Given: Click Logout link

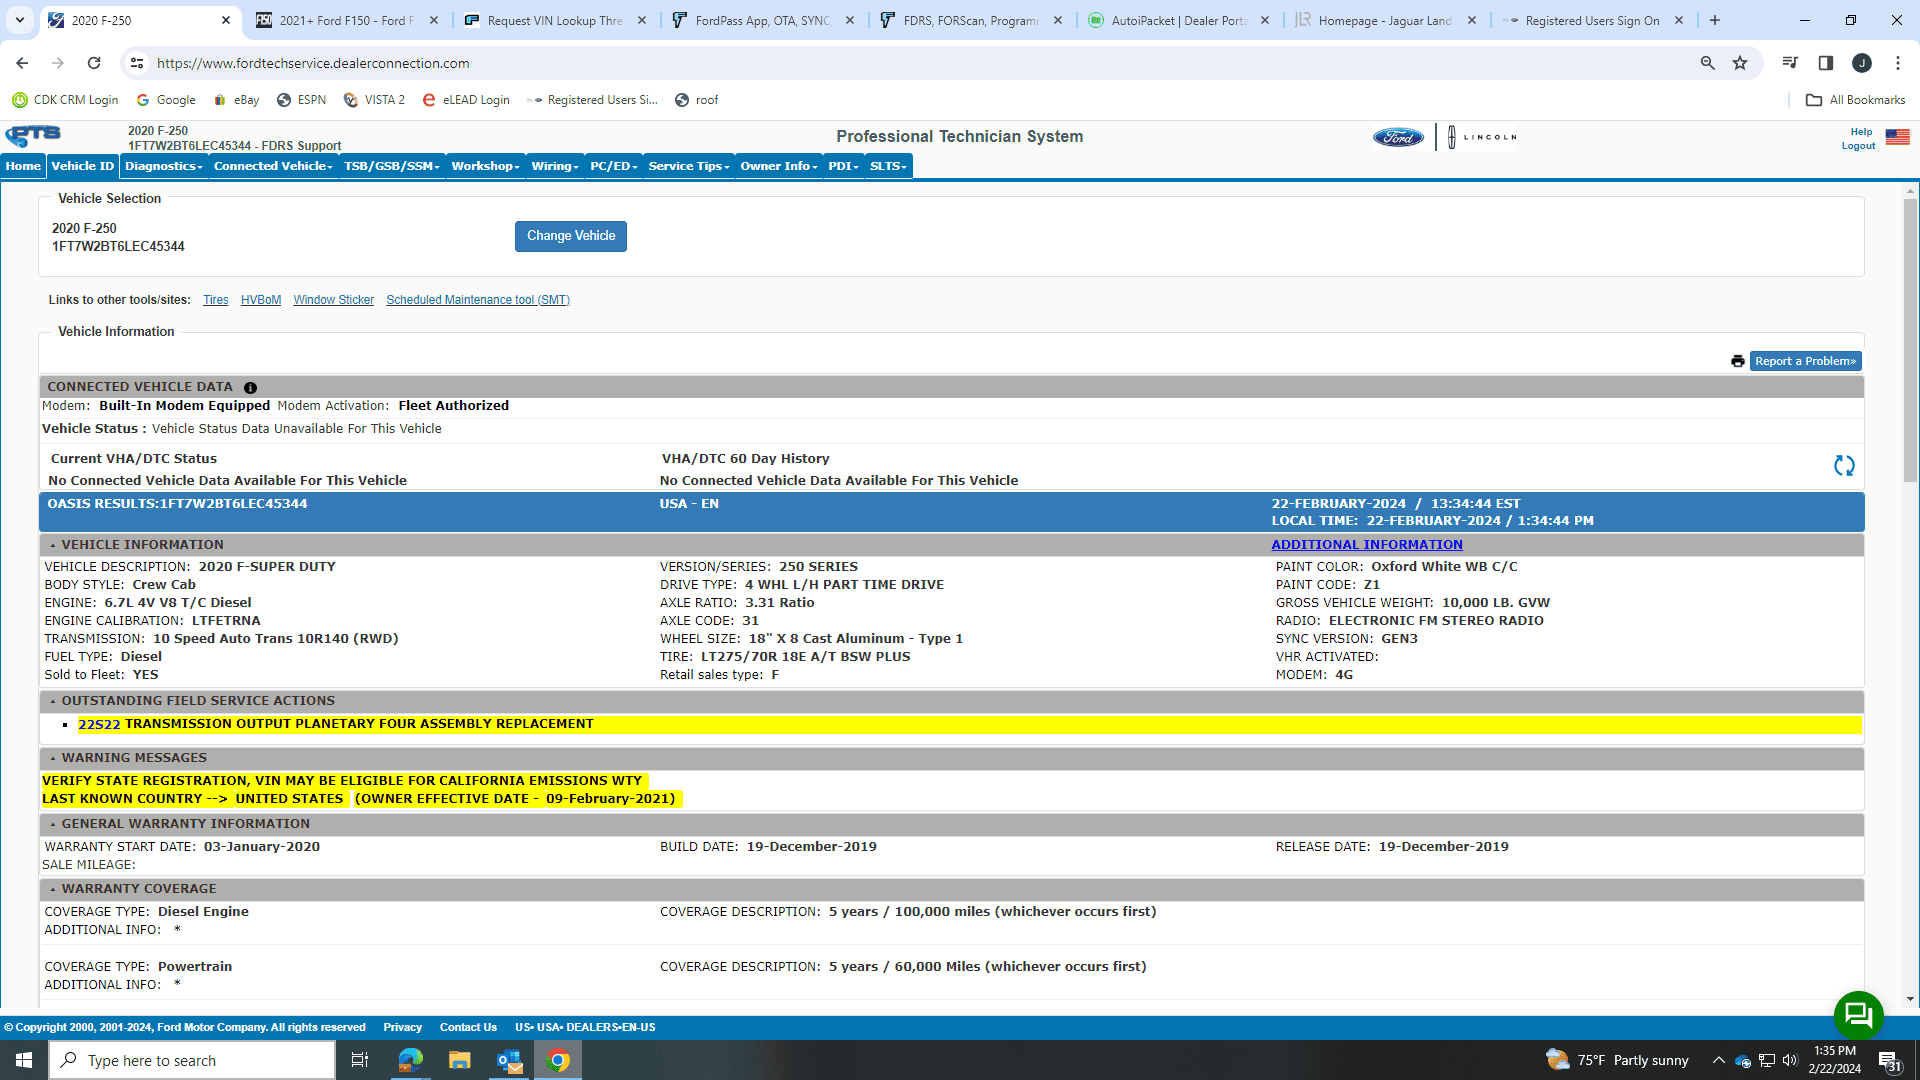Looking at the screenshot, I should click(1858, 146).
